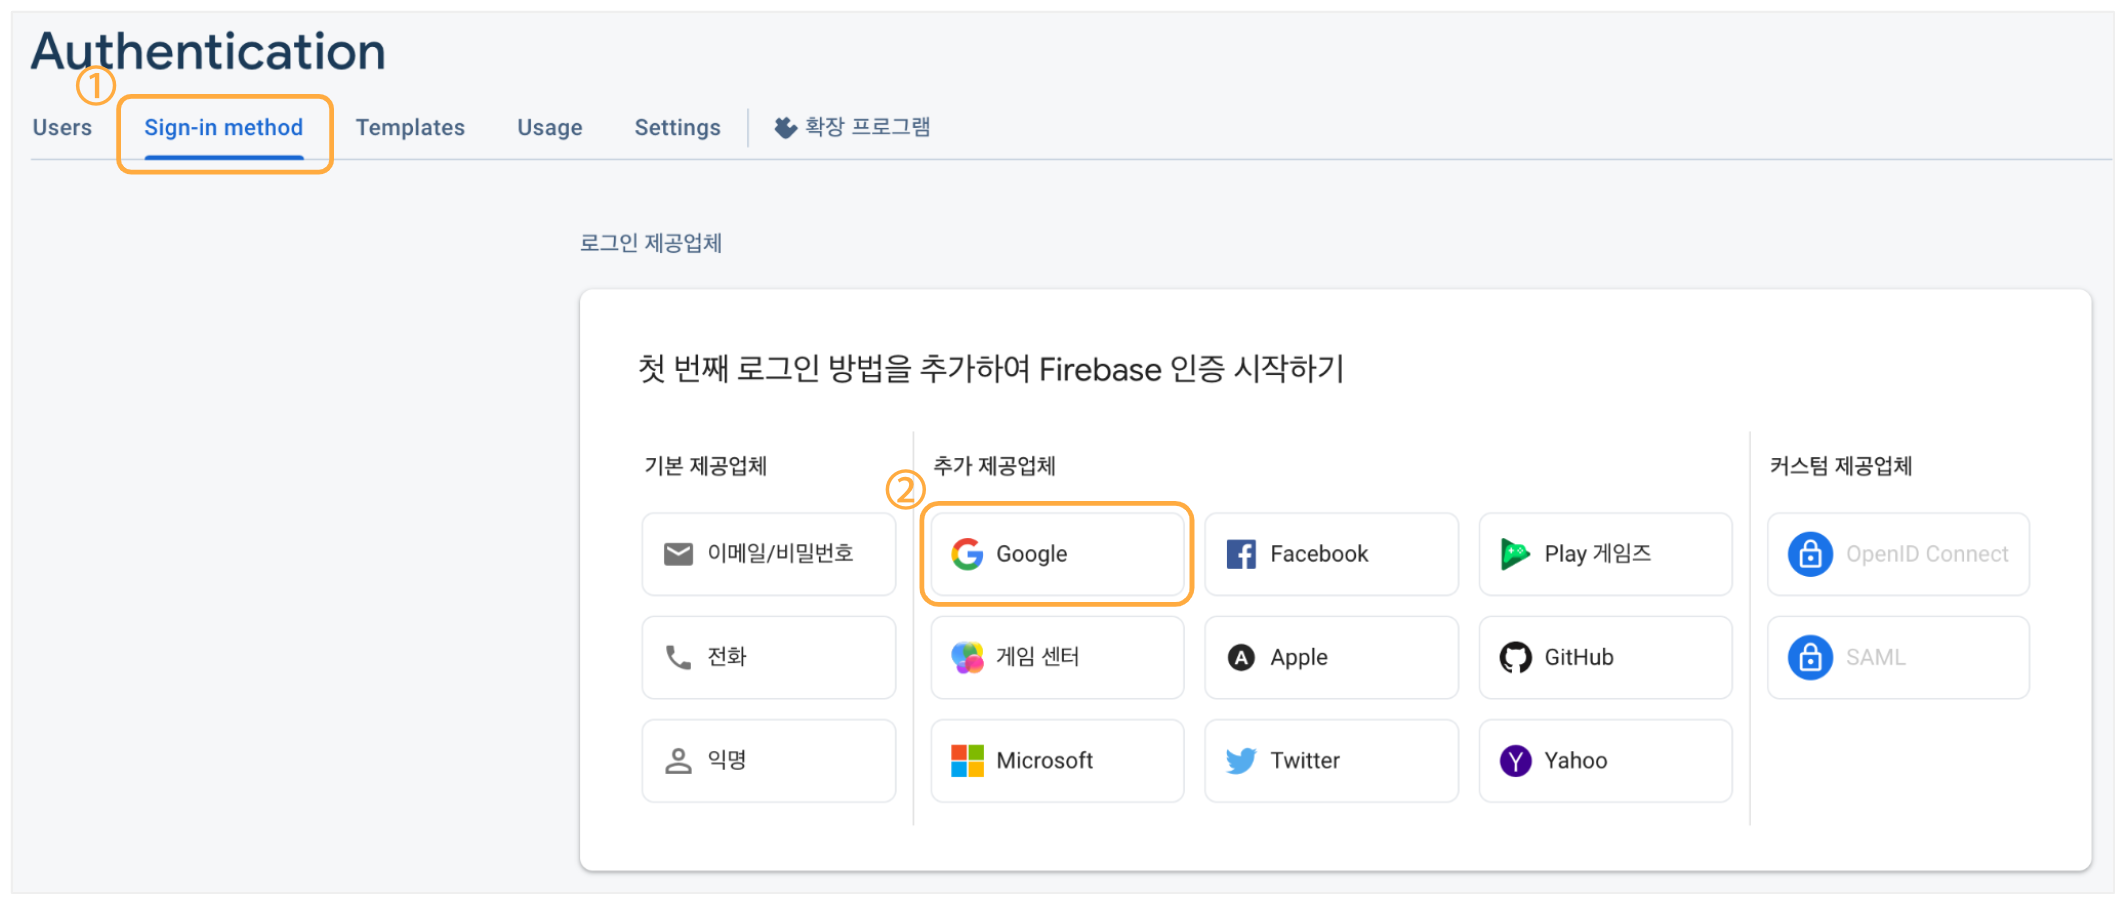Open the Settings tab

[x=677, y=128]
